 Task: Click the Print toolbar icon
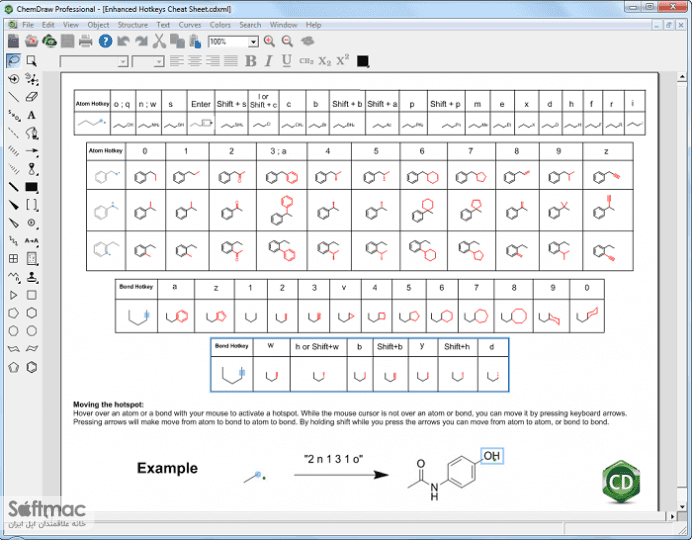click(x=86, y=41)
